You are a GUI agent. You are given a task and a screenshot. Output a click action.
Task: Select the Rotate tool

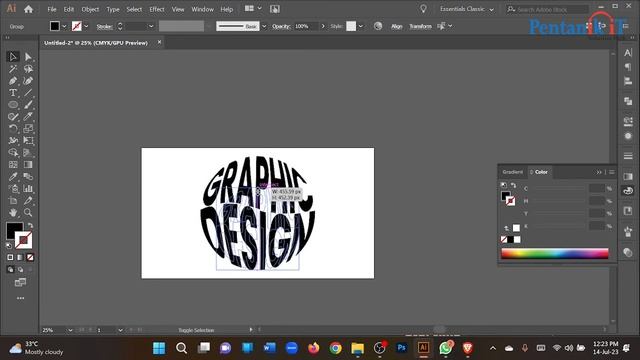click(x=13, y=129)
